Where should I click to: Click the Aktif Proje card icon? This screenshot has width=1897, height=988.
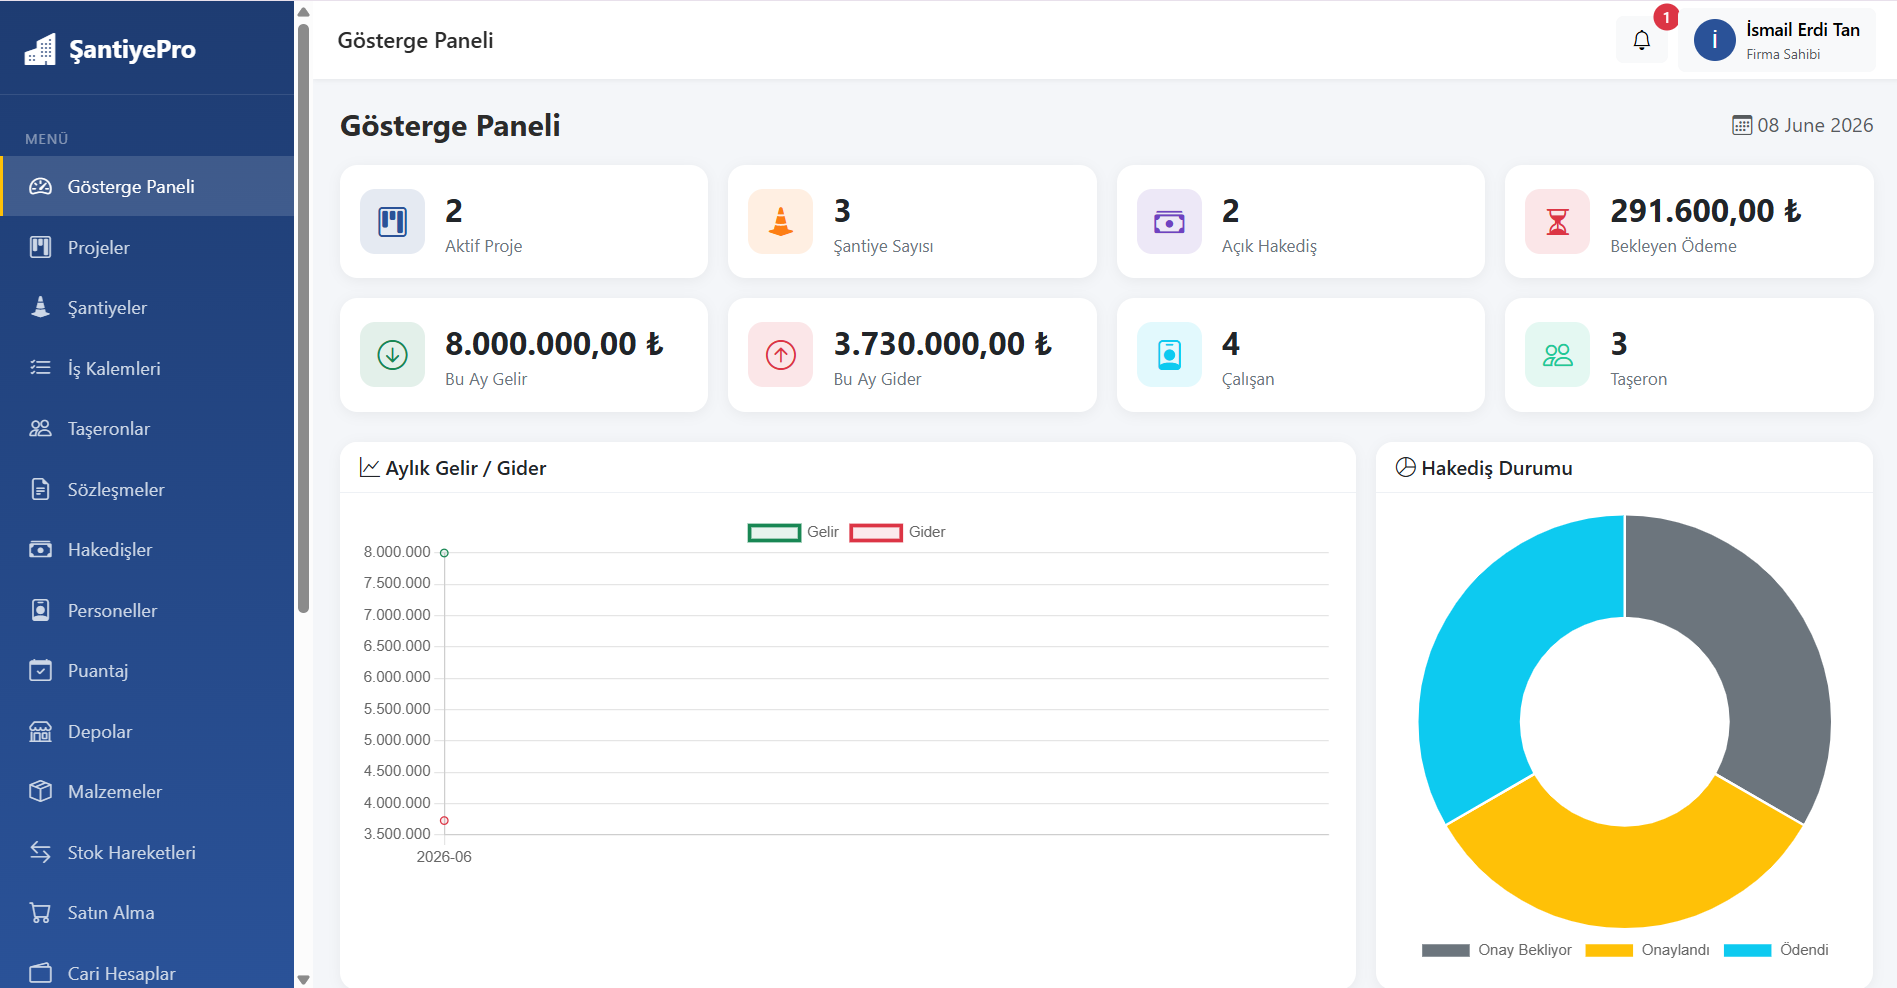tap(392, 221)
